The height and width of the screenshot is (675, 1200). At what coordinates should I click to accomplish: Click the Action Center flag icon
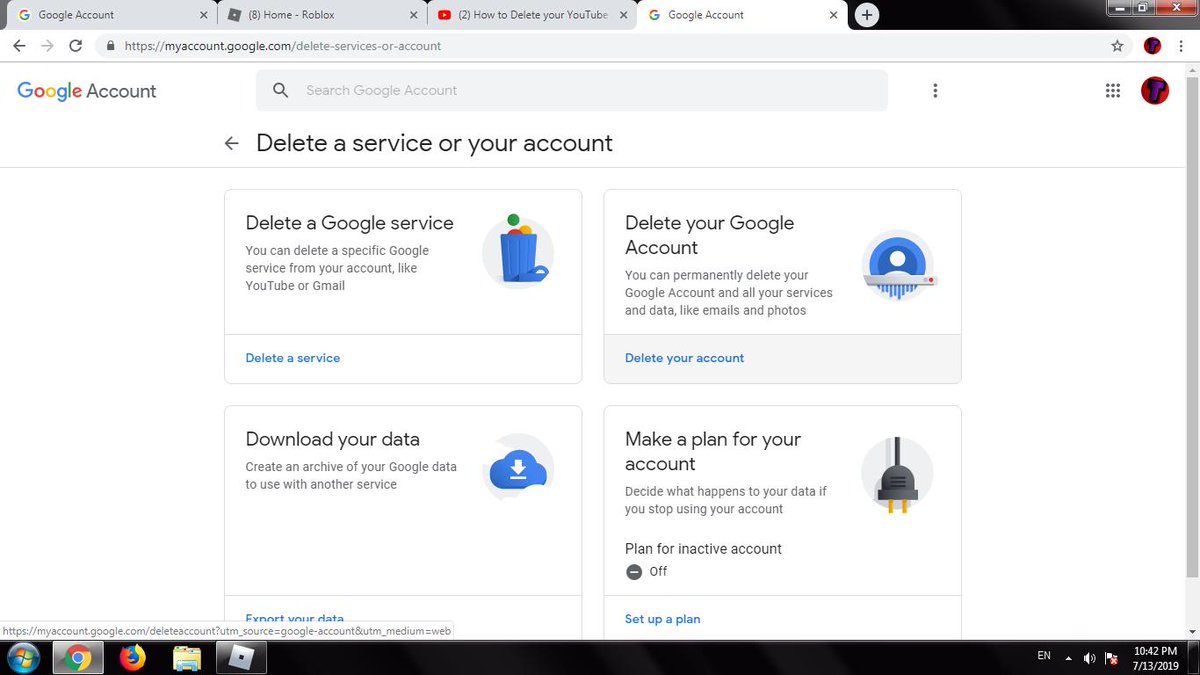[x=1111, y=658]
